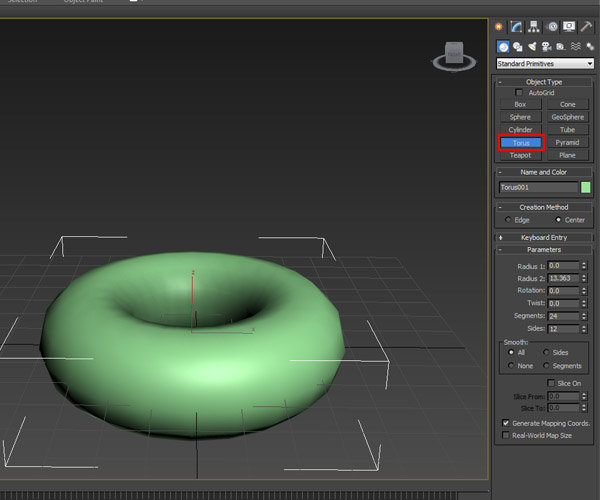Select the Smooth None option
Viewport: 600px width, 500px height.
coord(511,366)
